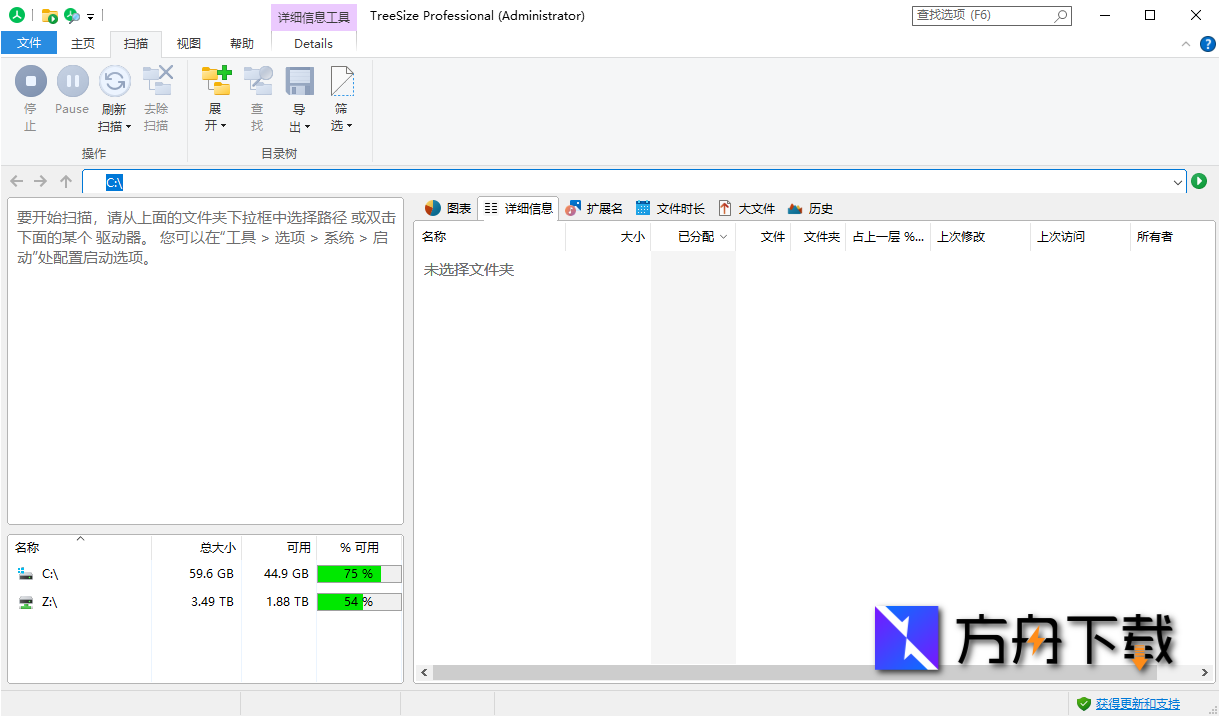This screenshot has width=1220, height=717.
Task: Open Help via the blue question mark icon
Action: (x=1207, y=44)
